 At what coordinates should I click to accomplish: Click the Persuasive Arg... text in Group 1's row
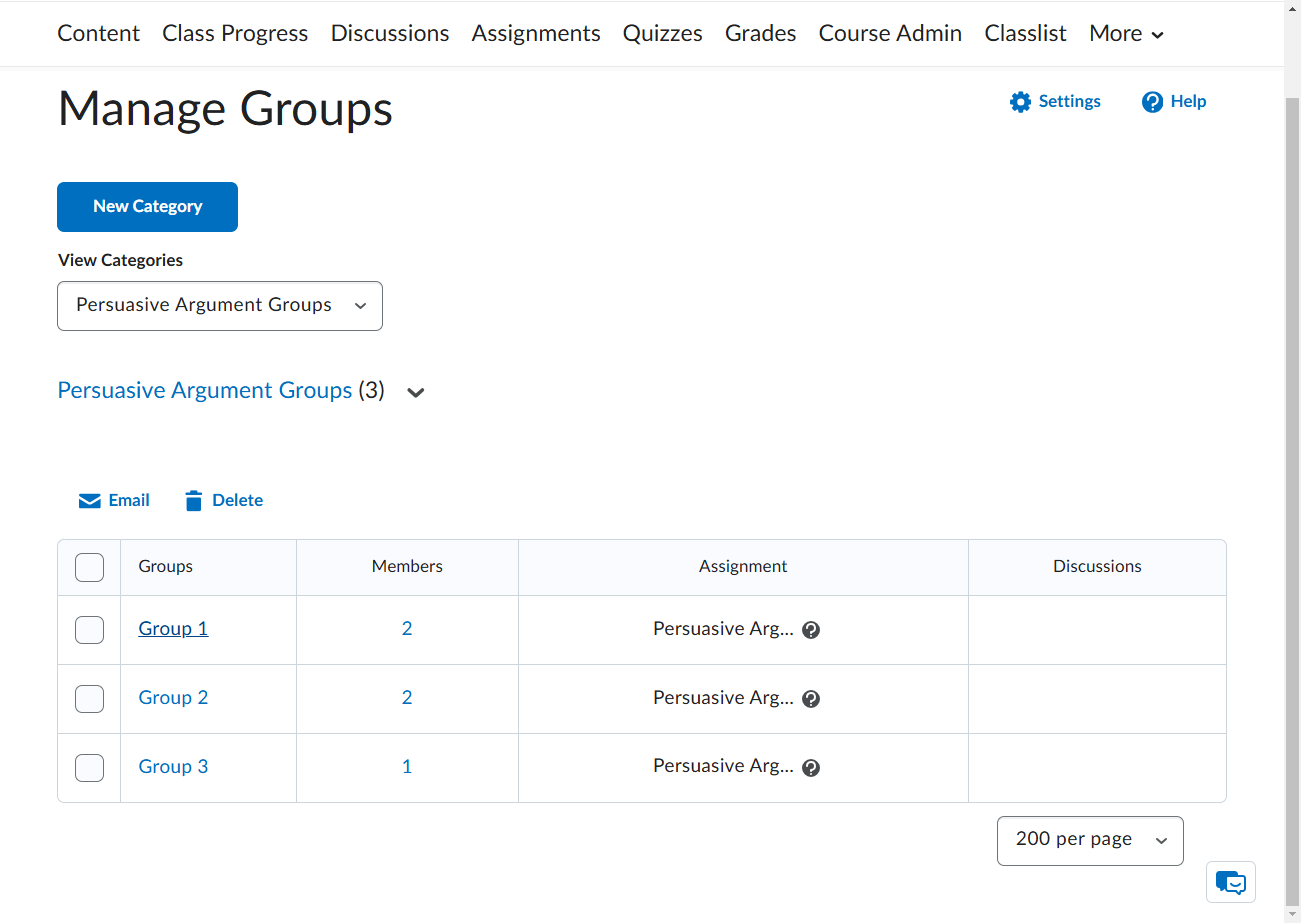[x=723, y=629]
